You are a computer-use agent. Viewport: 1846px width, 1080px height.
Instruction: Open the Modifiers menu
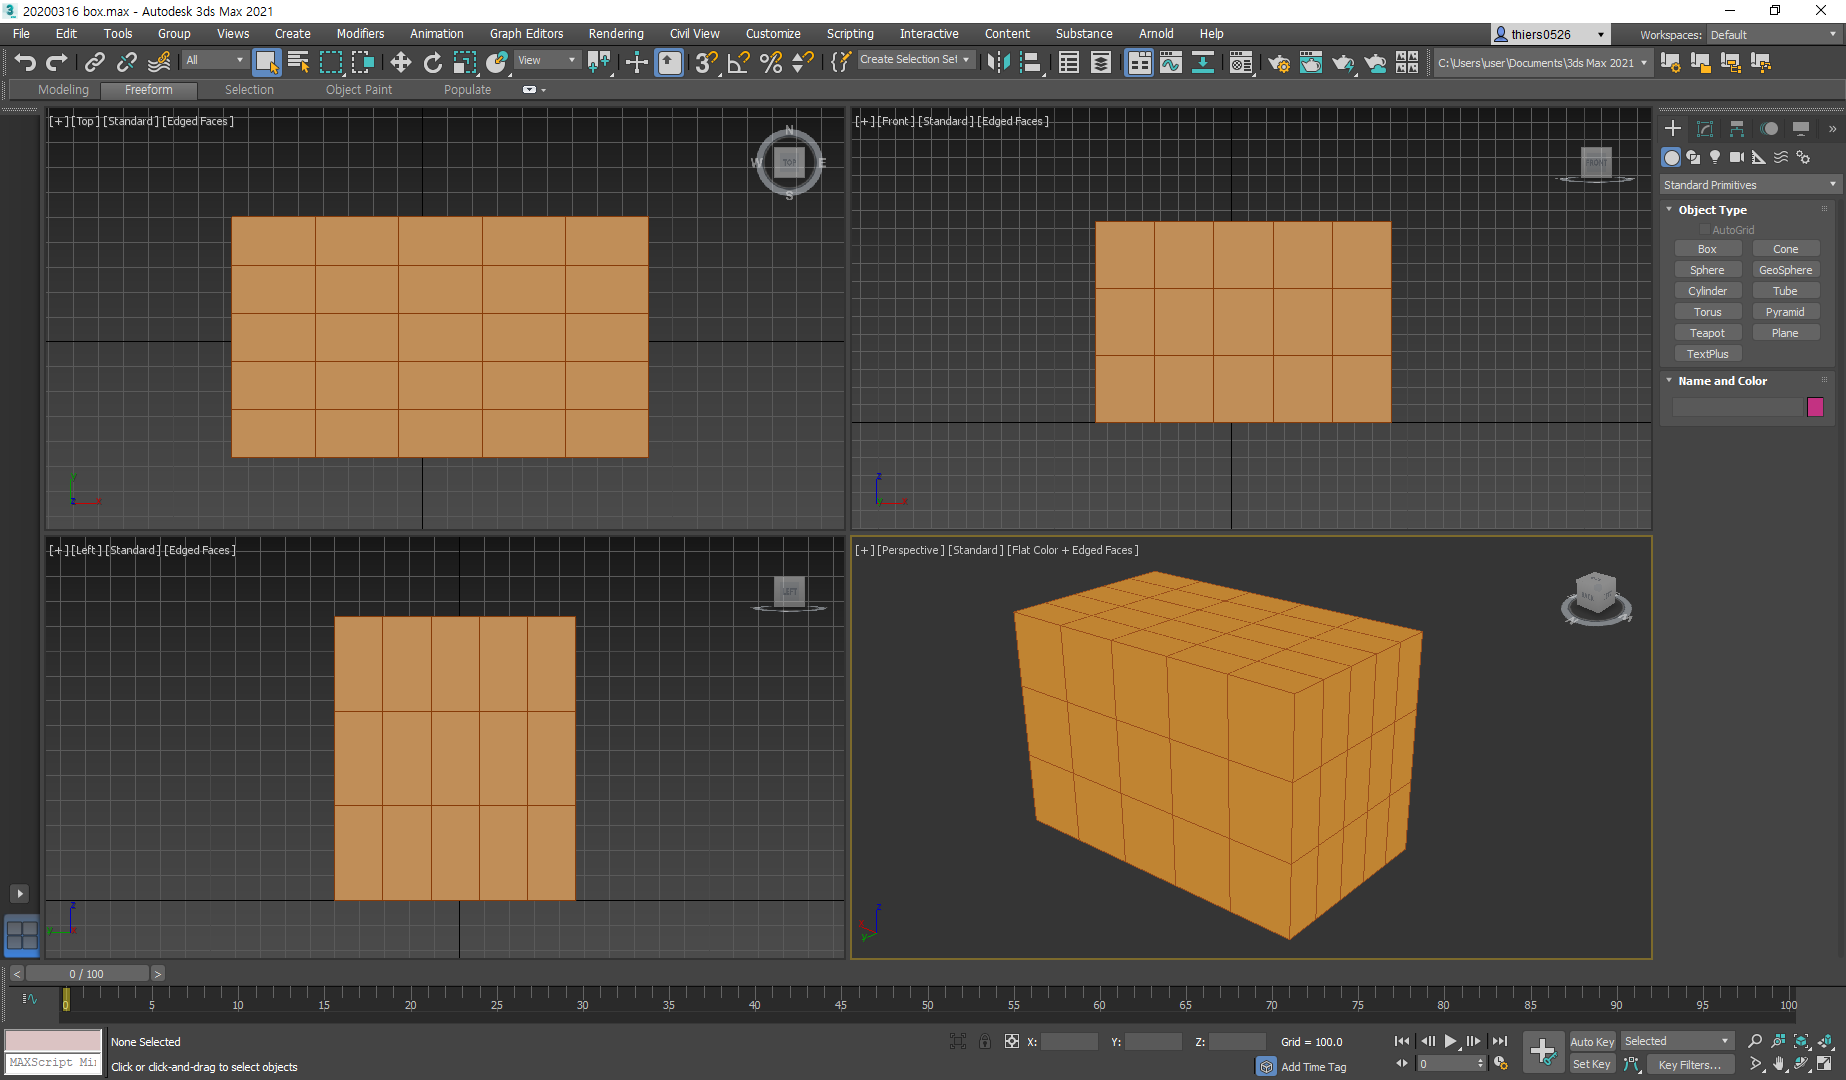click(360, 34)
